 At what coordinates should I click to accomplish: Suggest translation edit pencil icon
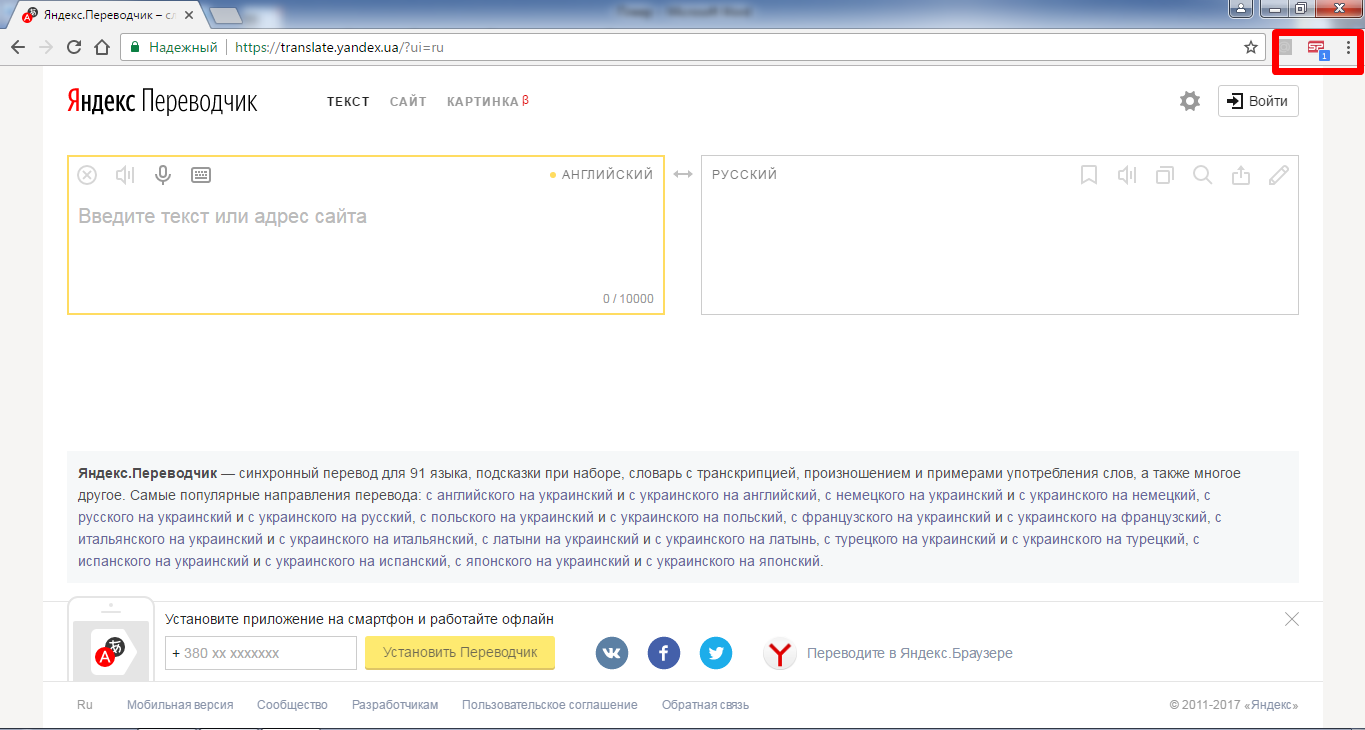pyautogui.click(x=1279, y=175)
